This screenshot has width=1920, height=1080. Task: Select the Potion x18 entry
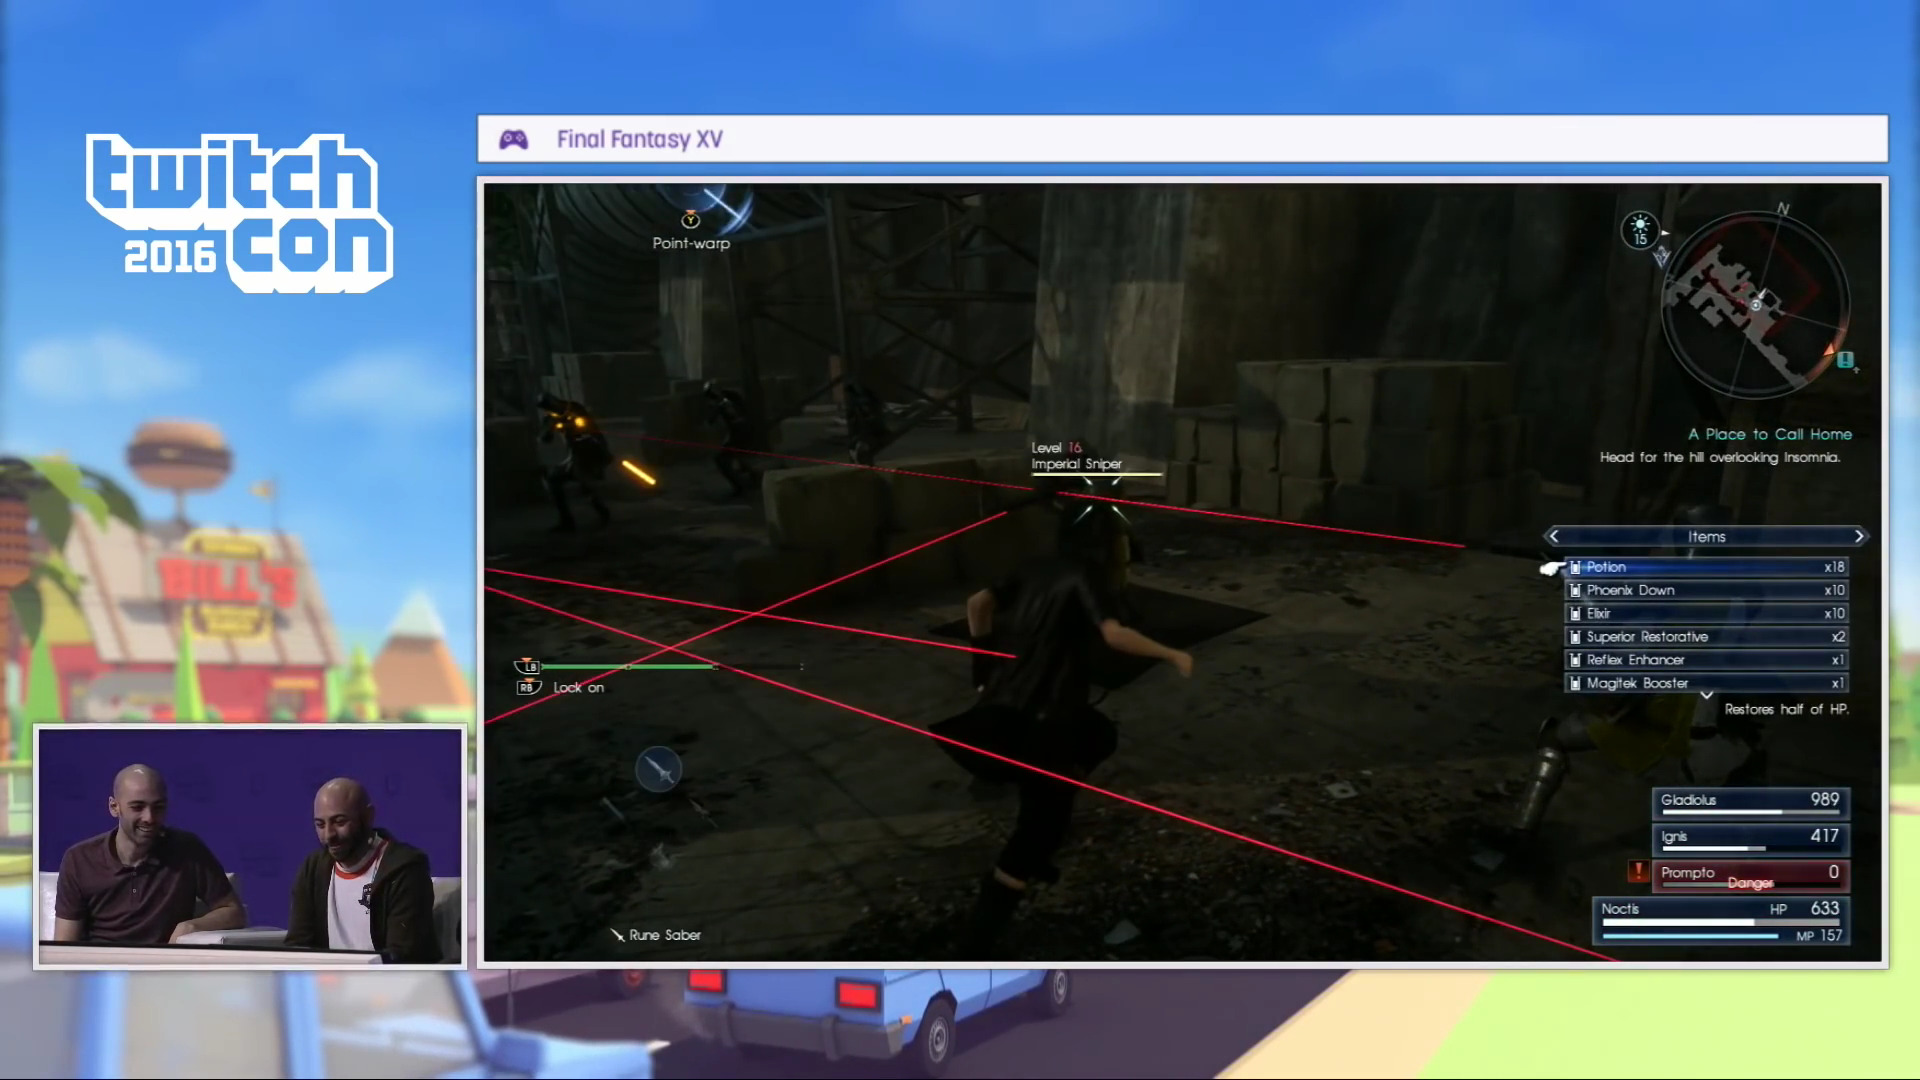point(1706,567)
